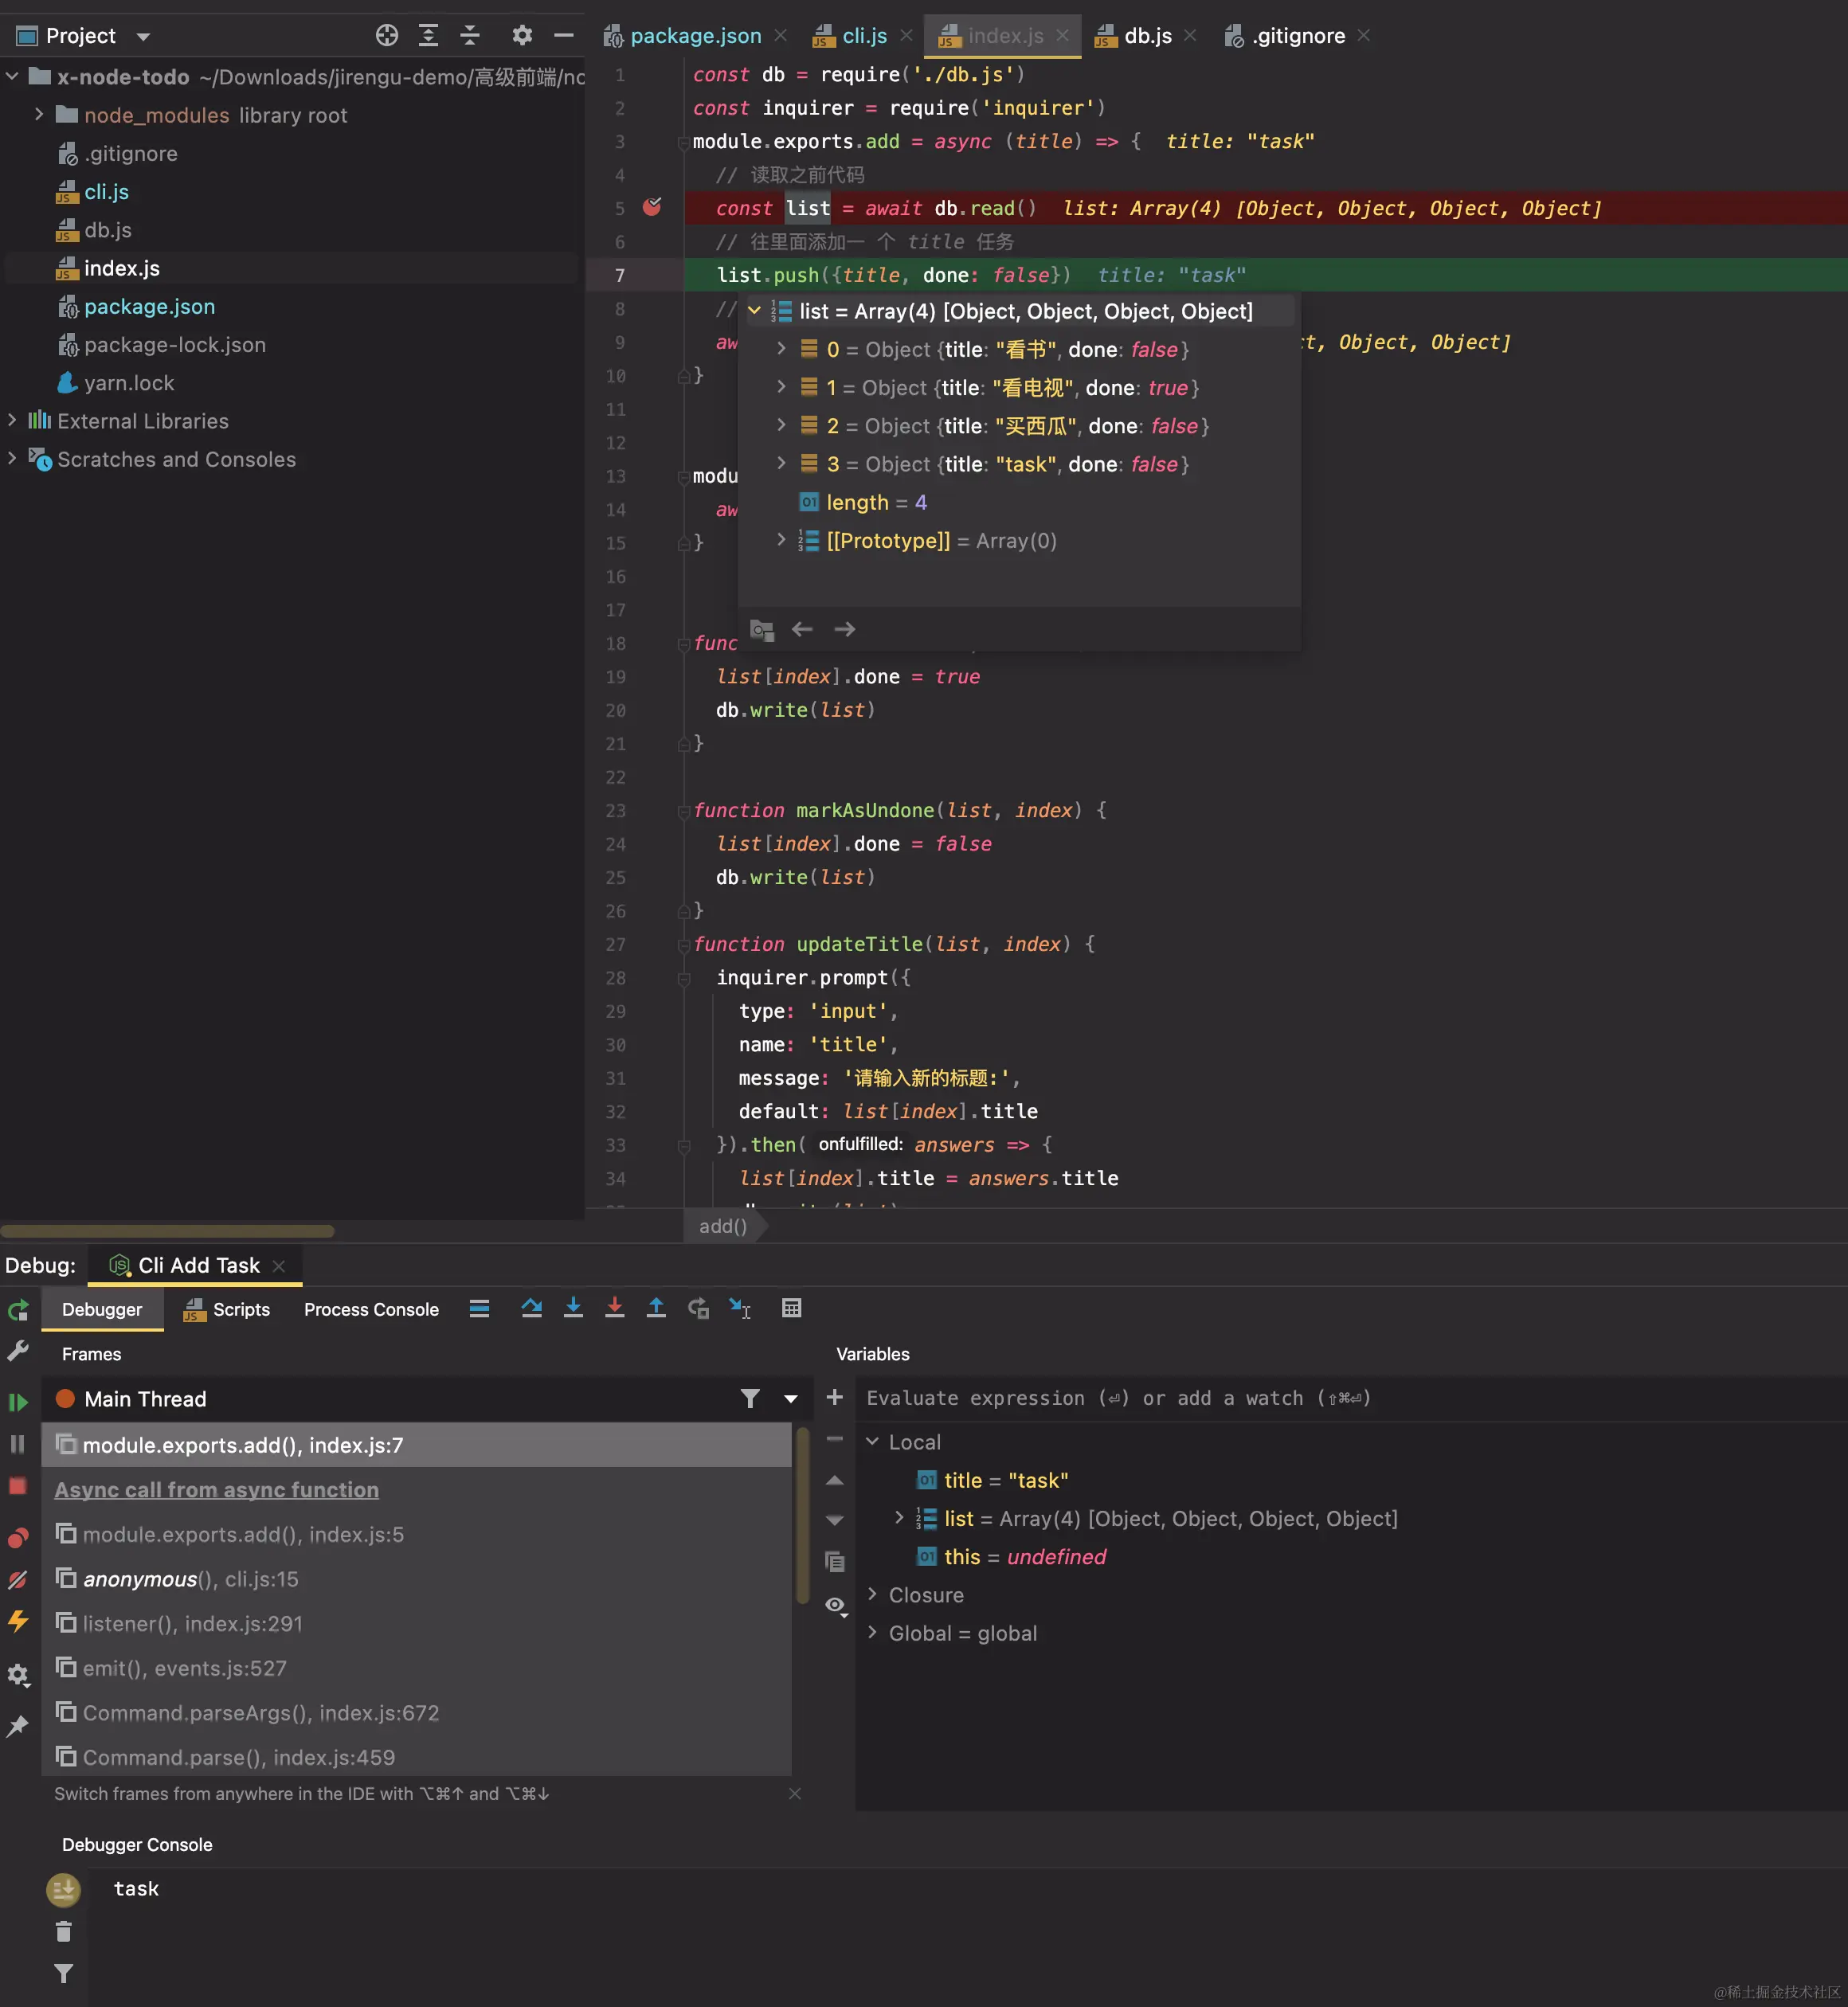Toggle the Mute Breakpoints icon
The height and width of the screenshot is (2007, 1848).
18,1581
